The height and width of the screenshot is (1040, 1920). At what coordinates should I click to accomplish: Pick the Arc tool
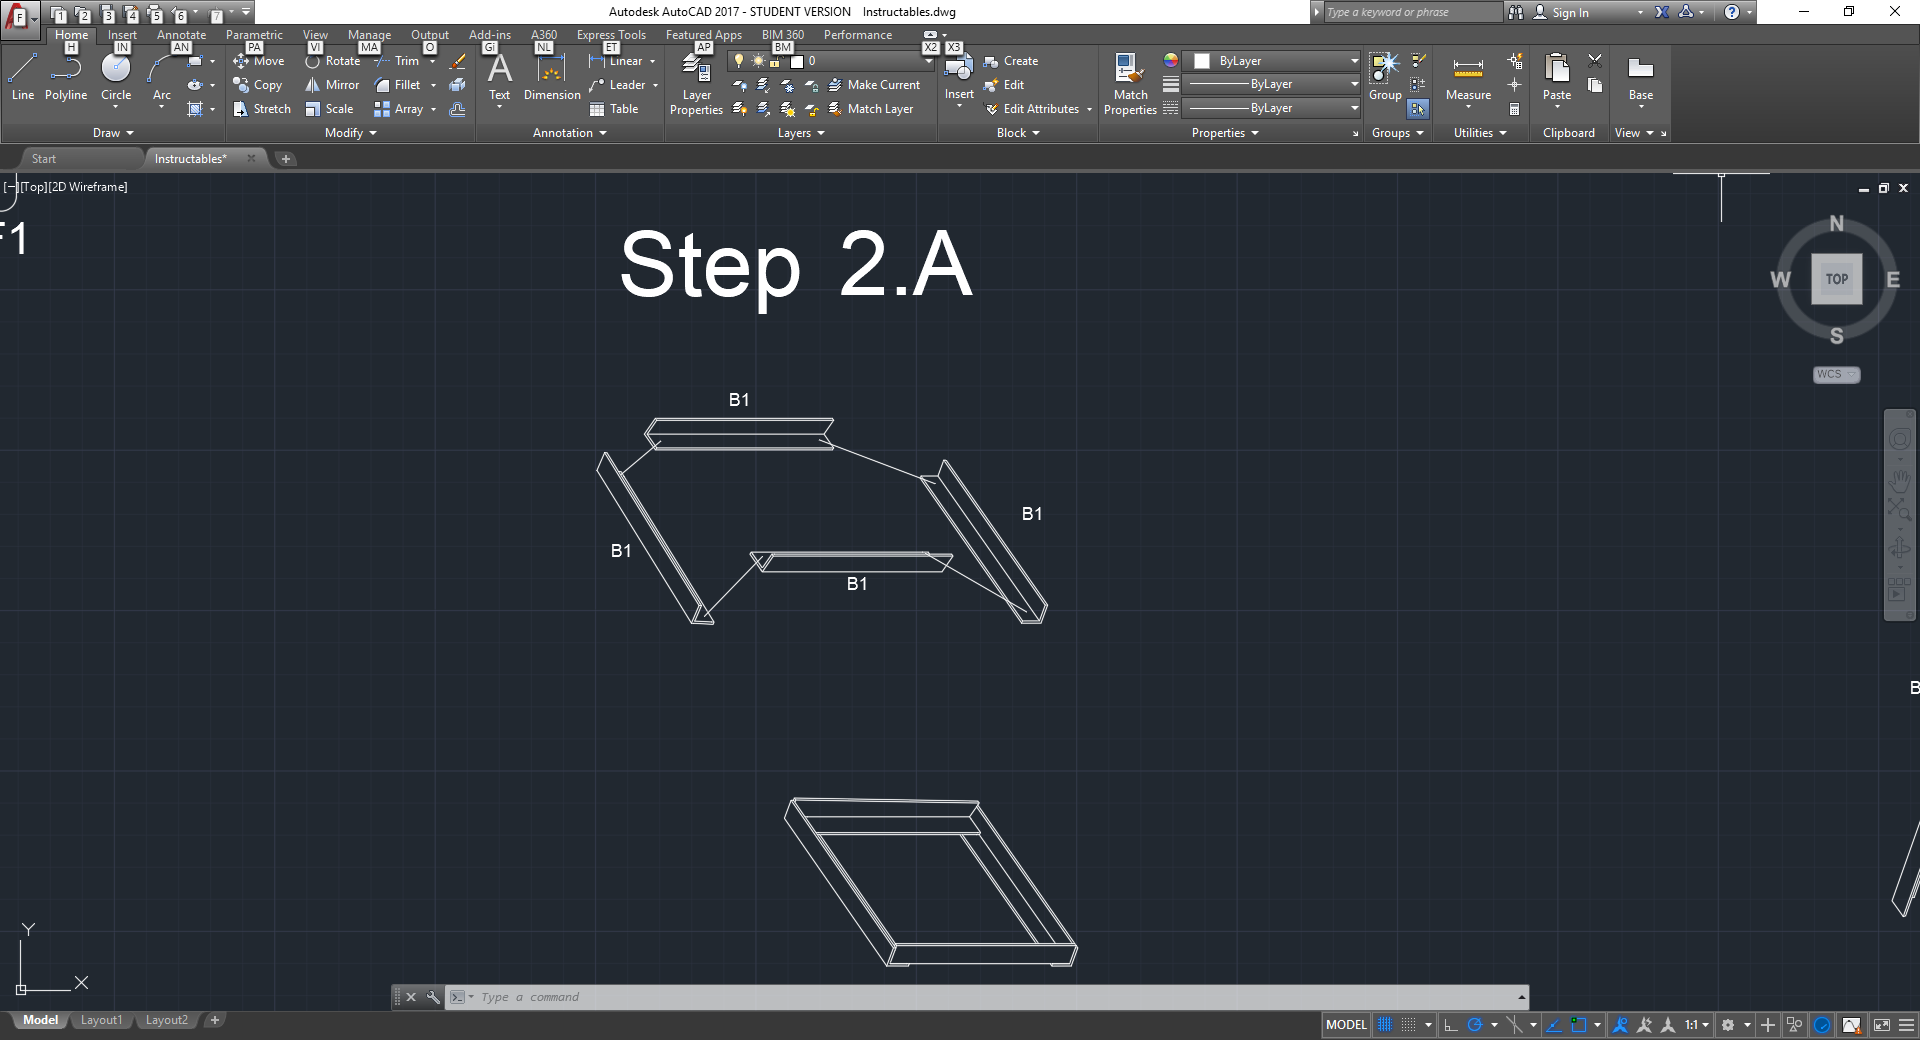pyautogui.click(x=161, y=77)
